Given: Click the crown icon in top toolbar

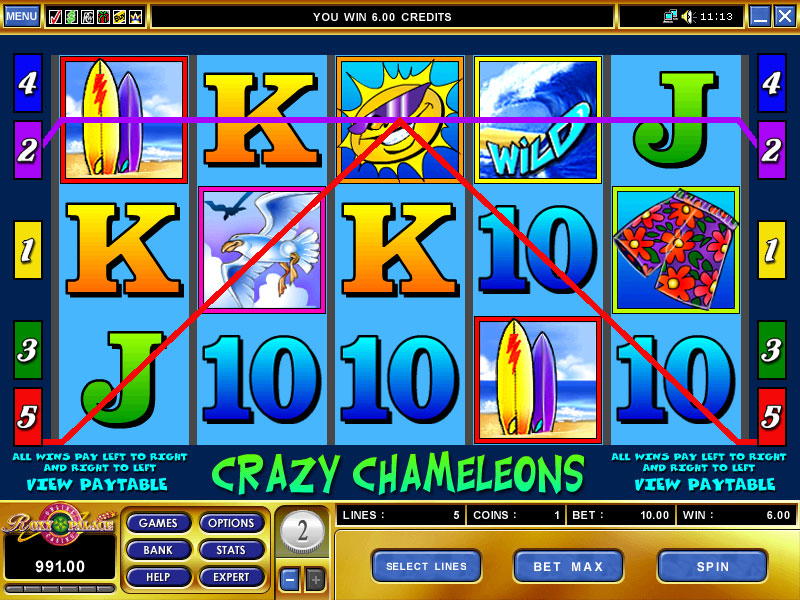Looking at the screenshot, I should pyautogui.click(x=135, y=17).
